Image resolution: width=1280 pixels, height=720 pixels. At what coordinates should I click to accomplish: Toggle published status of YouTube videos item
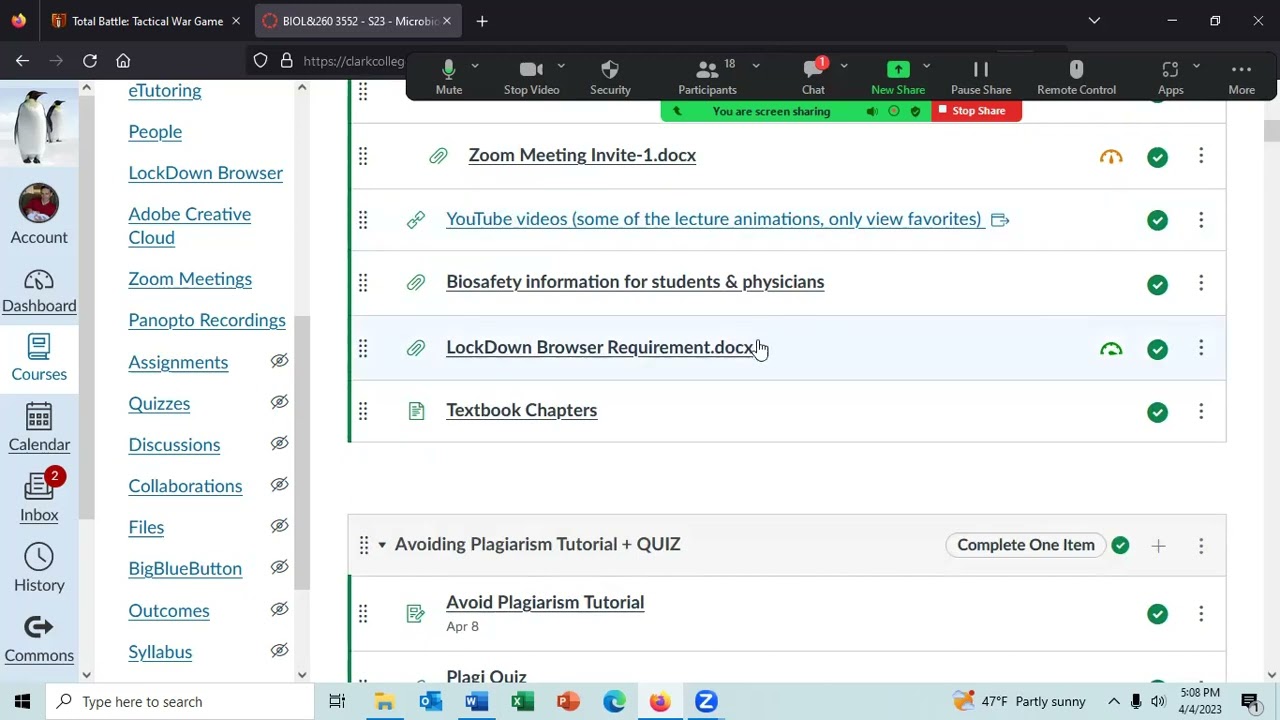tap(1157, 220)
